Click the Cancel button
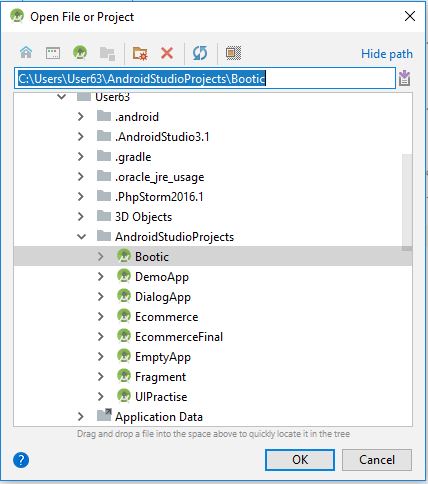Image resolution: width=428 pixels, height=484 pixels. 377,460
